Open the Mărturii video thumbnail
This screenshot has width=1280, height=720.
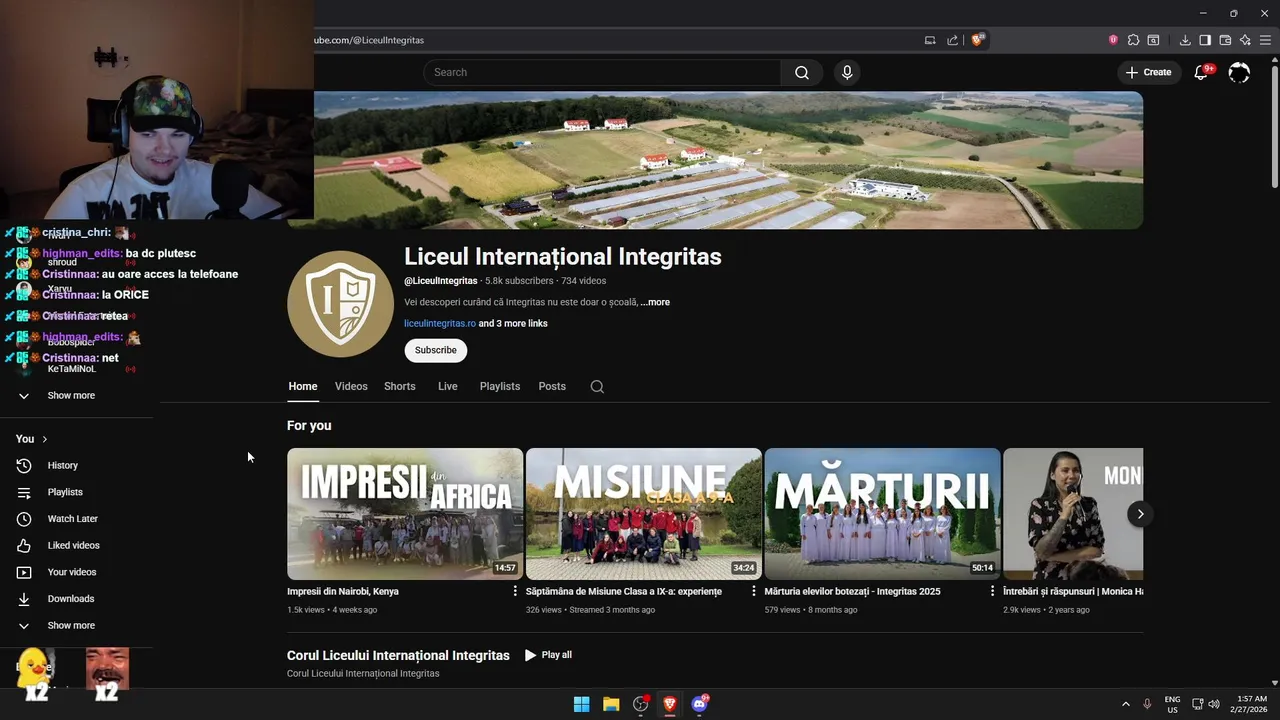pos(882,514)
